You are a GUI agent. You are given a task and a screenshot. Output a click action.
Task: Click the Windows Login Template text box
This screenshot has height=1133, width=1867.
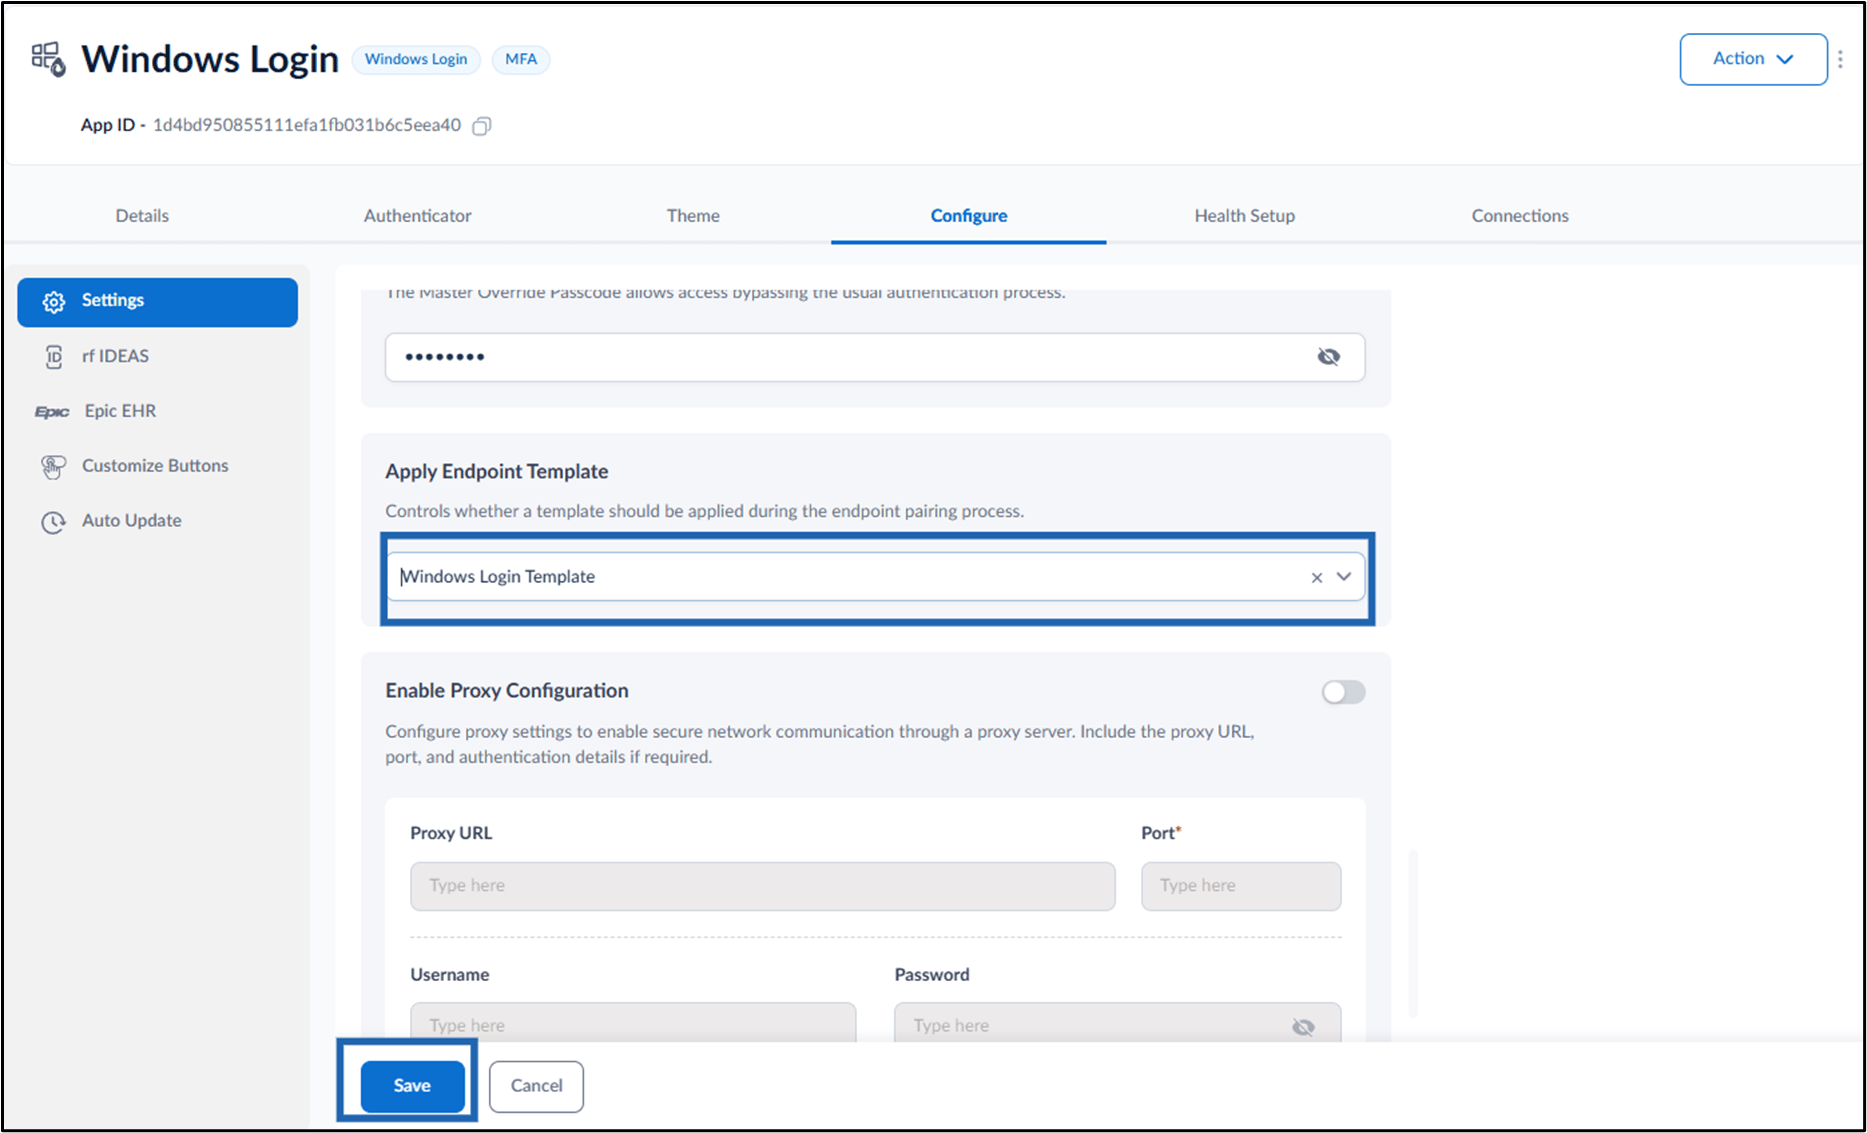[875, 577]
